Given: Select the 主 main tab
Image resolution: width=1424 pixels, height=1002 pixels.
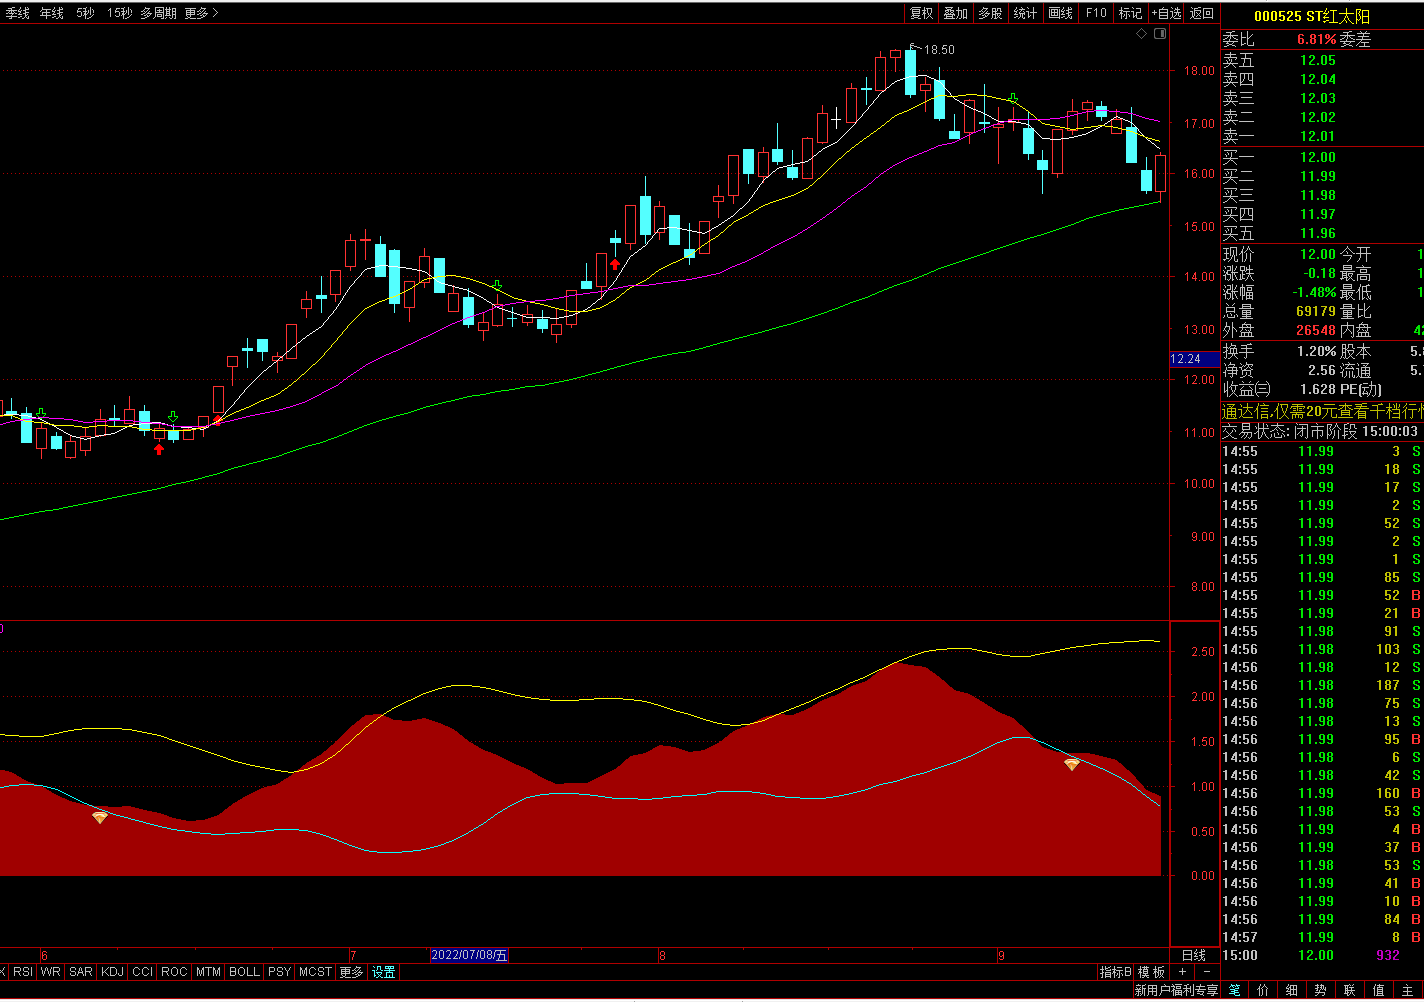Looking at the screenshot, I should [1407, 990].
